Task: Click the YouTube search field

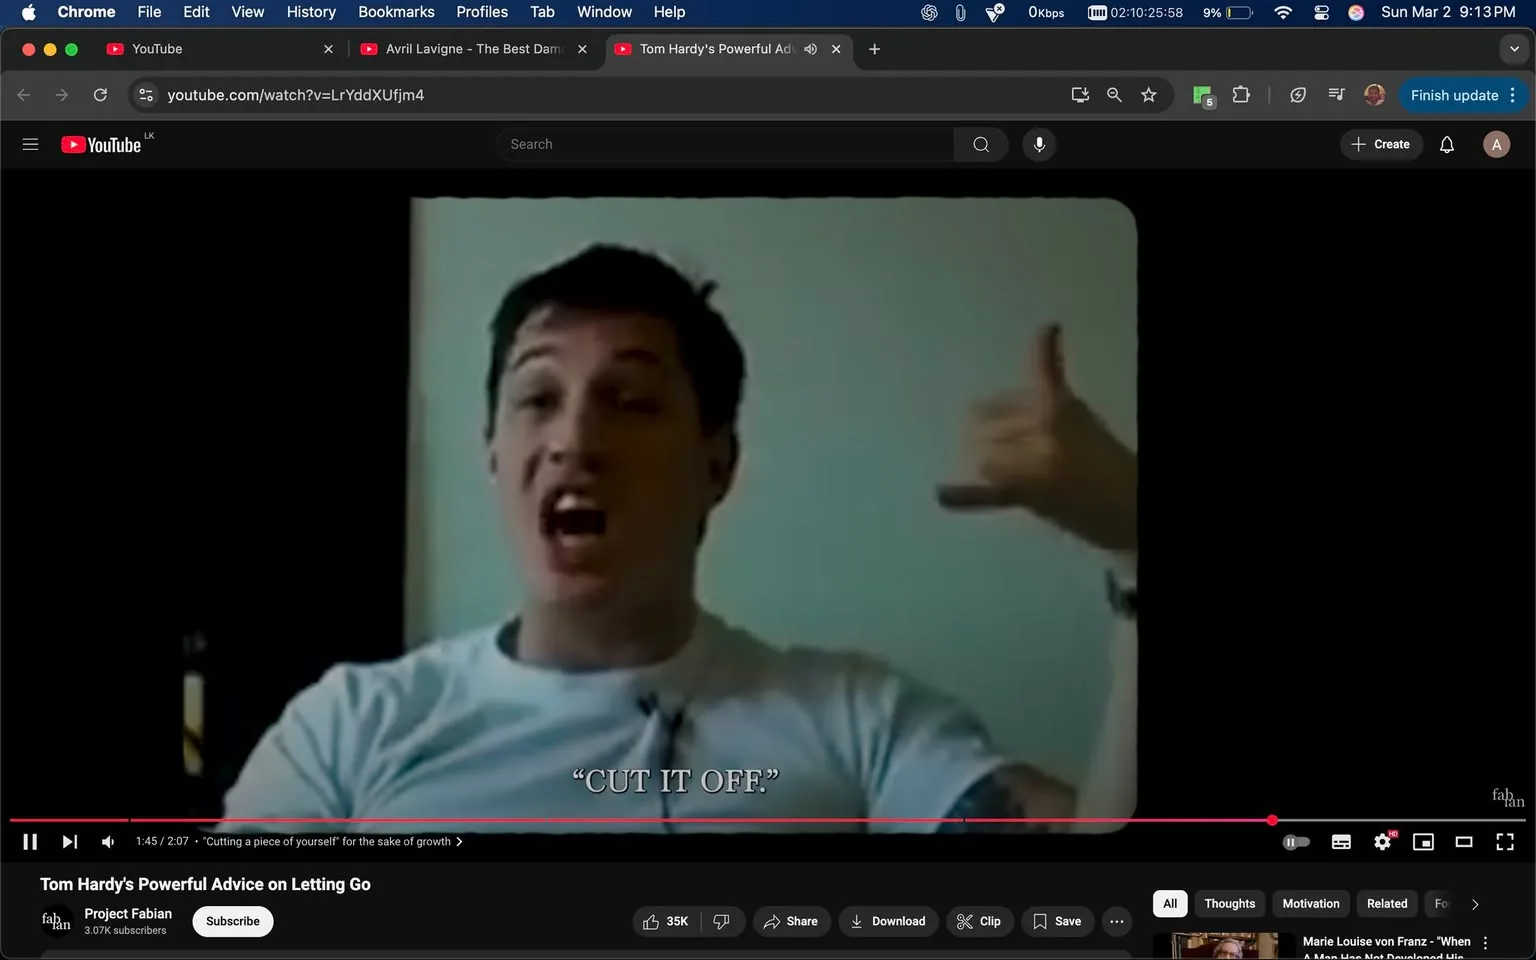Action: (725, 144)
